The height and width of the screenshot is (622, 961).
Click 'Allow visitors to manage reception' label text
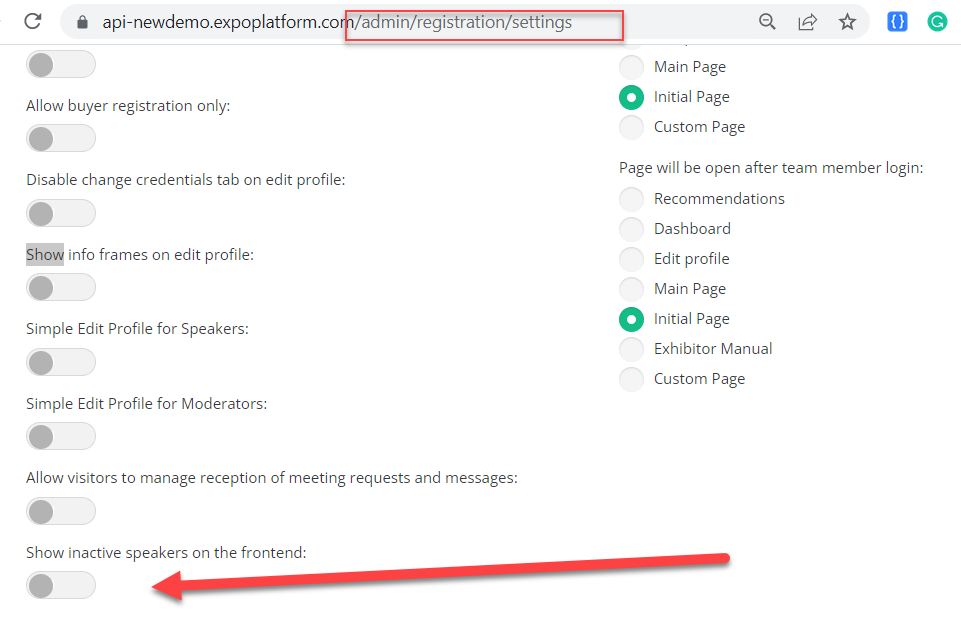272,478
